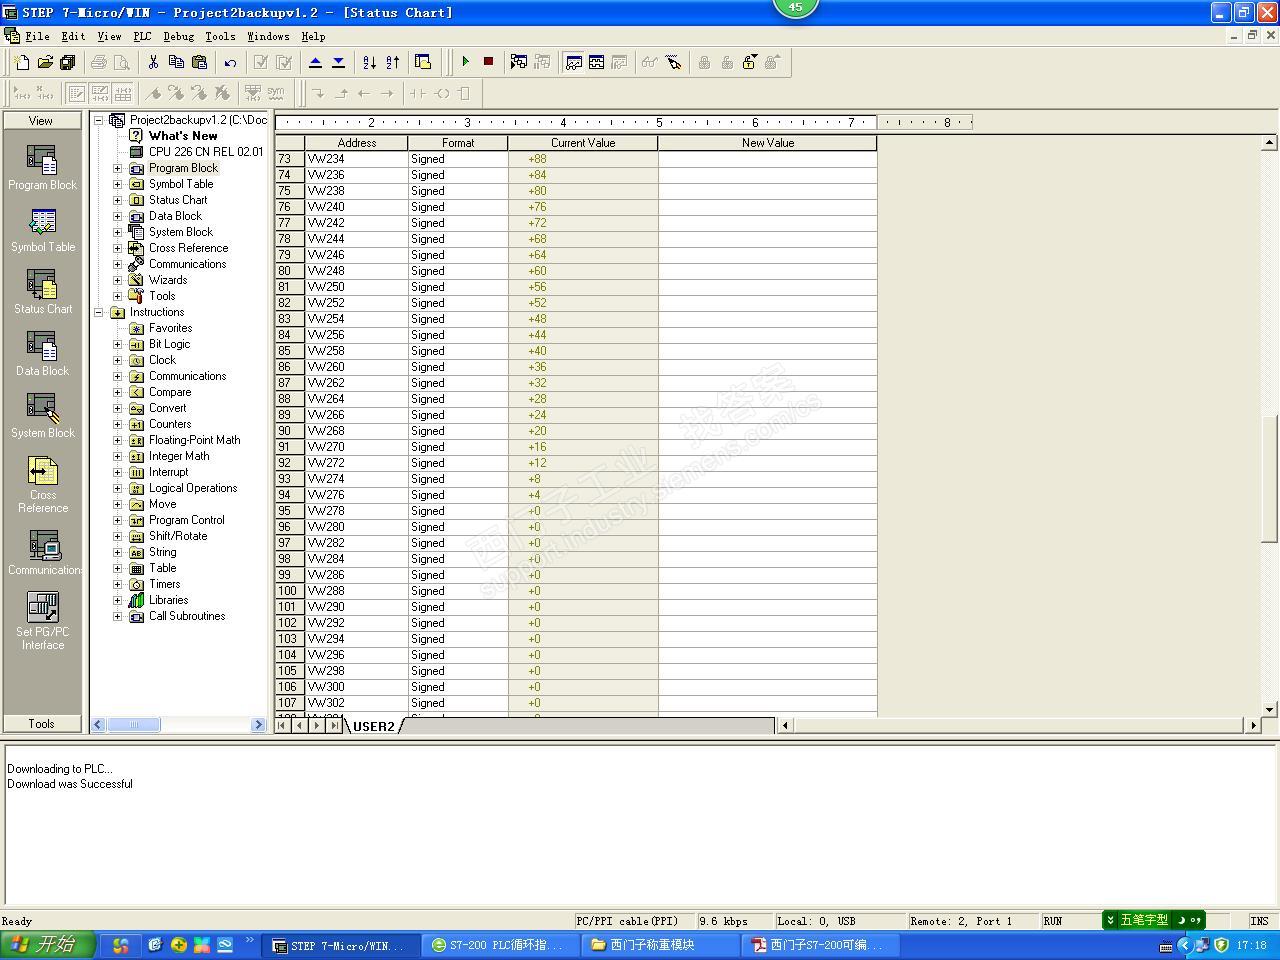
Task: Click the Tools bar button
Action: coord(41,723)
